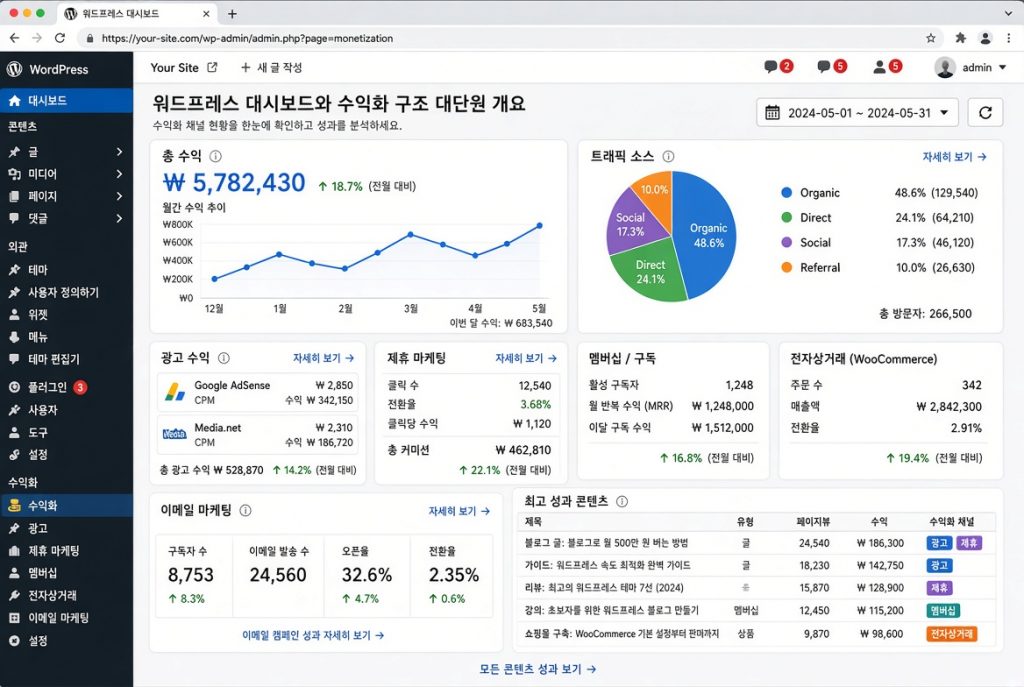
Task: Click 자세히 보기 in the 트래픽 소스 card
Action: [x=954, y=157]
